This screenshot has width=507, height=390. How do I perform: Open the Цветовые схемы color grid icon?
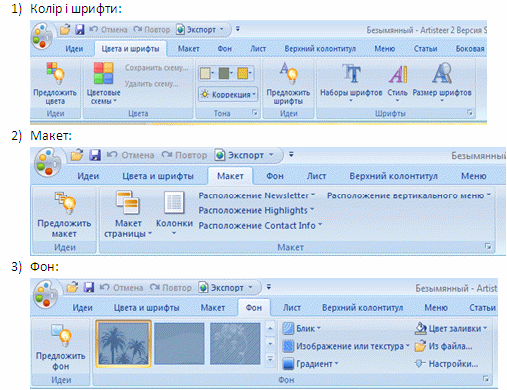(x=103, y=73)
